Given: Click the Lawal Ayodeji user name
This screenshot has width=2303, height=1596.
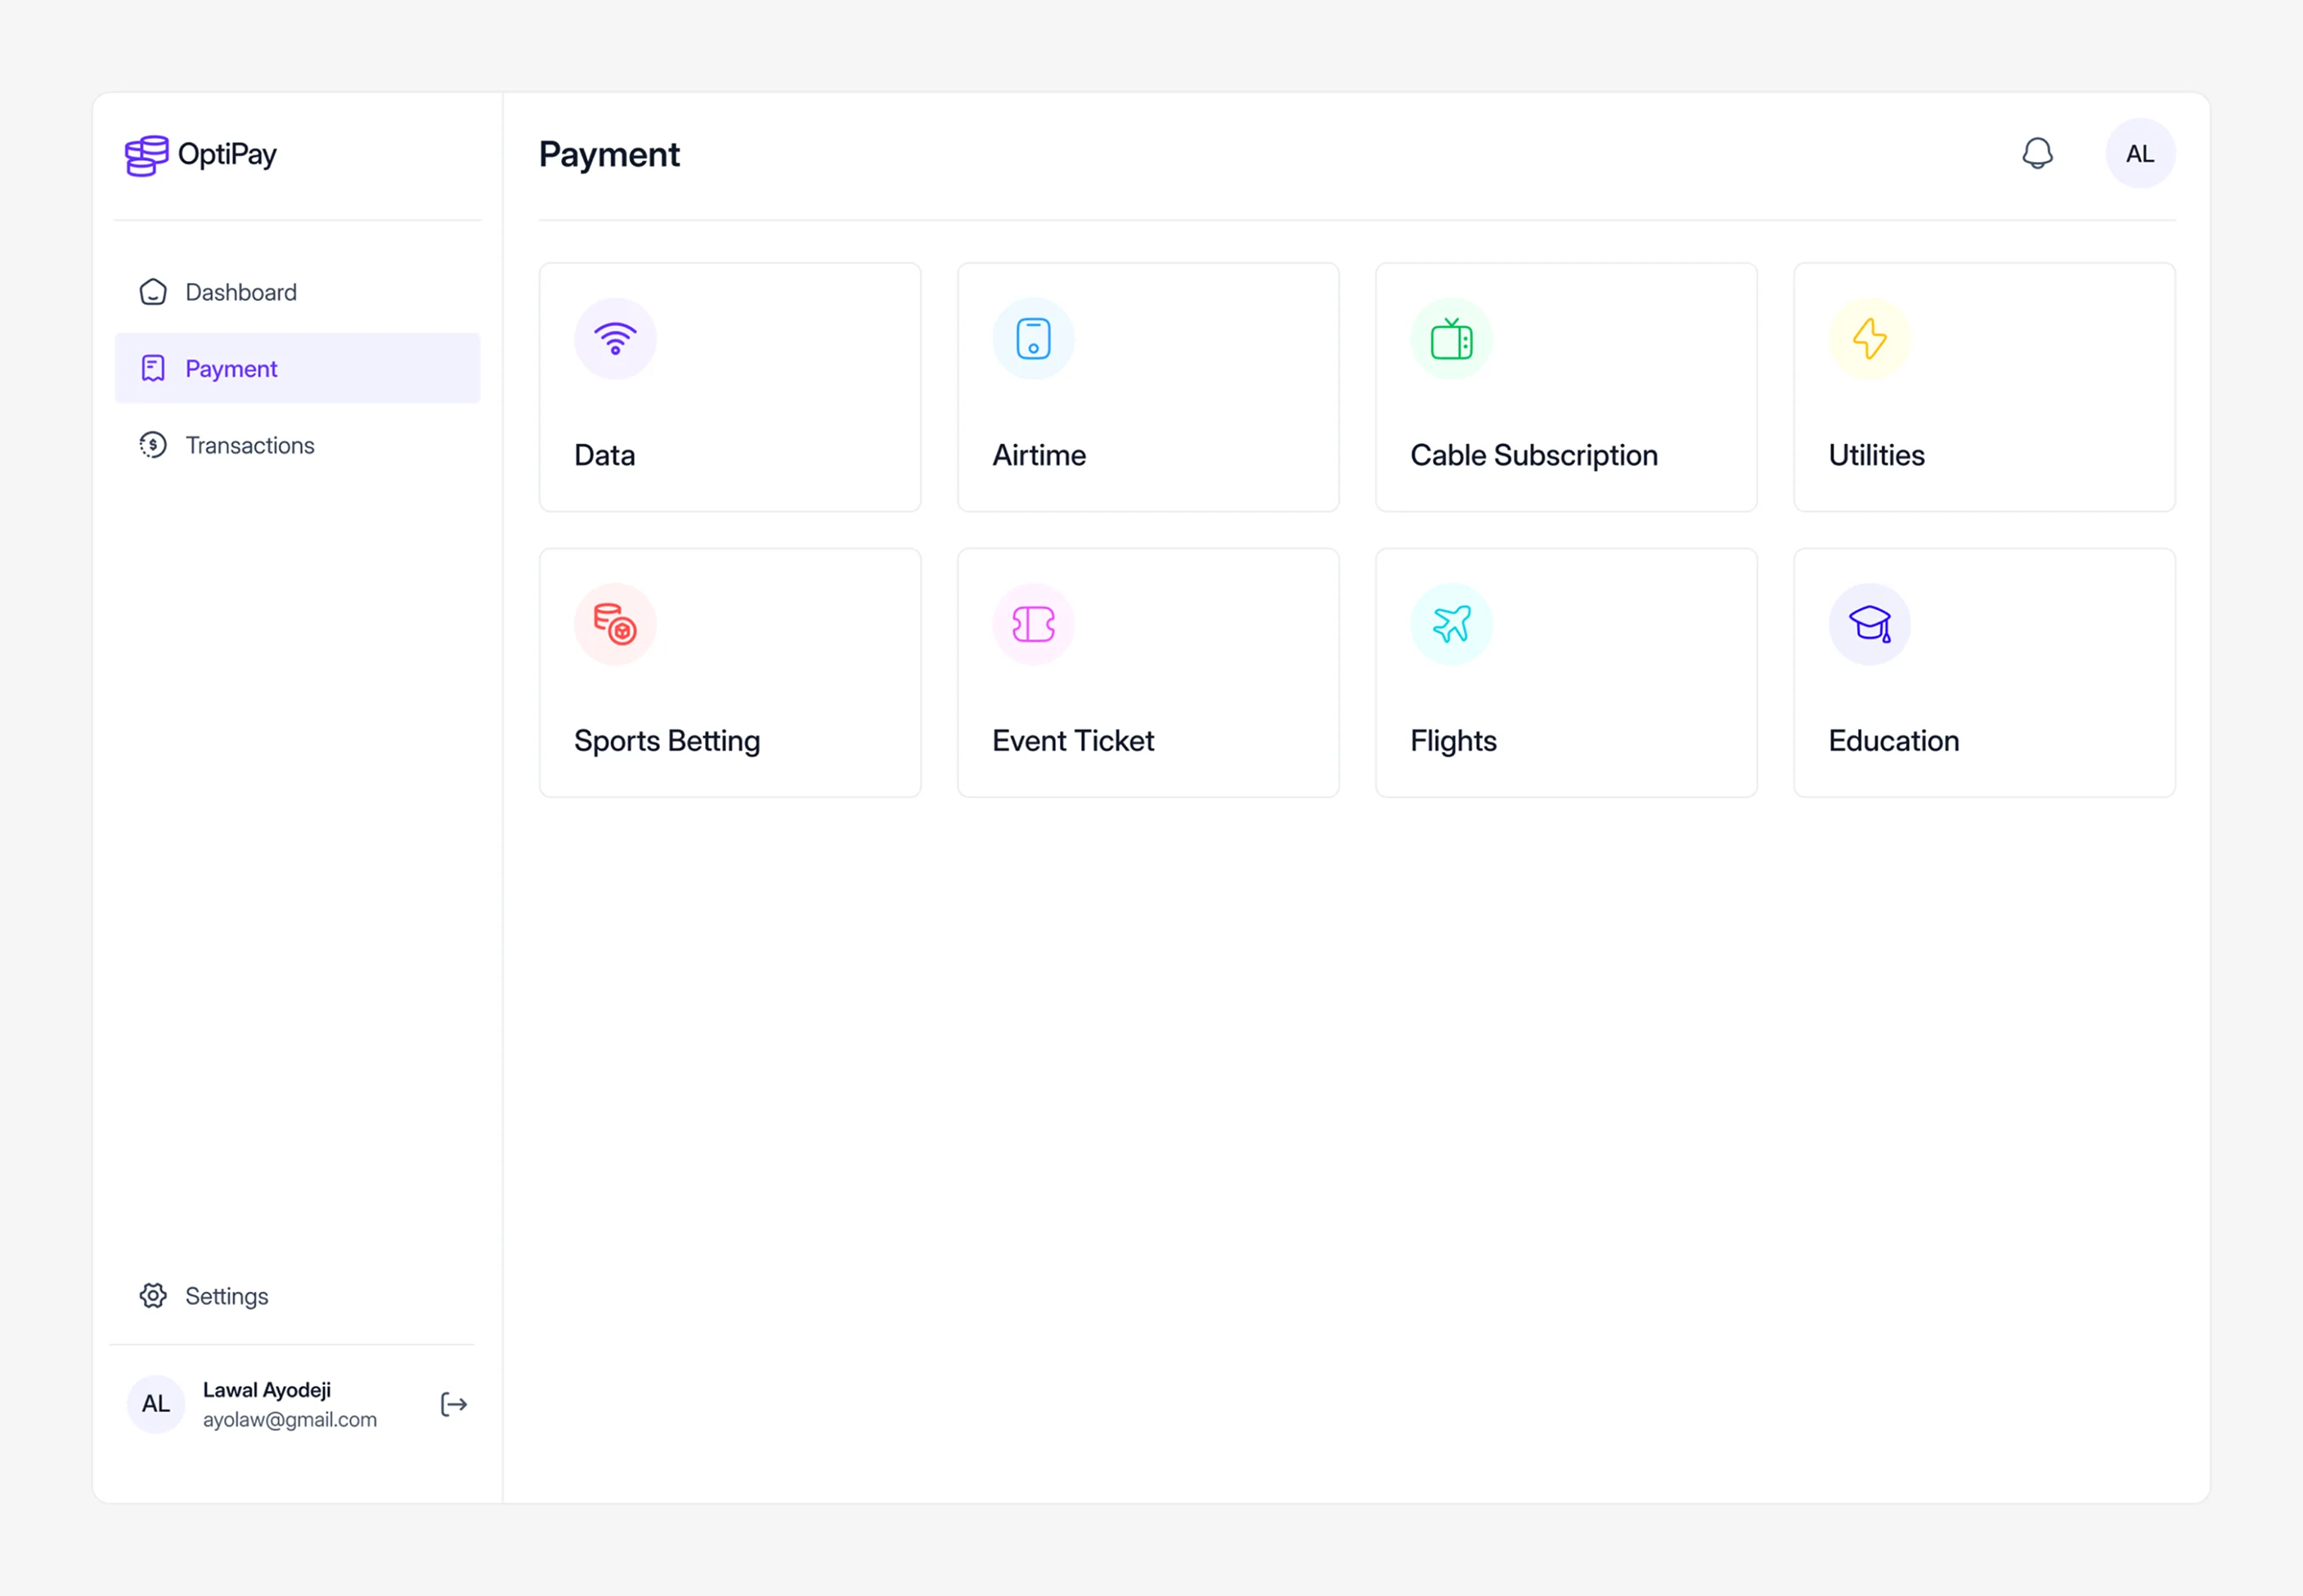Looking at the screenshot, I should pos(266,1390).
